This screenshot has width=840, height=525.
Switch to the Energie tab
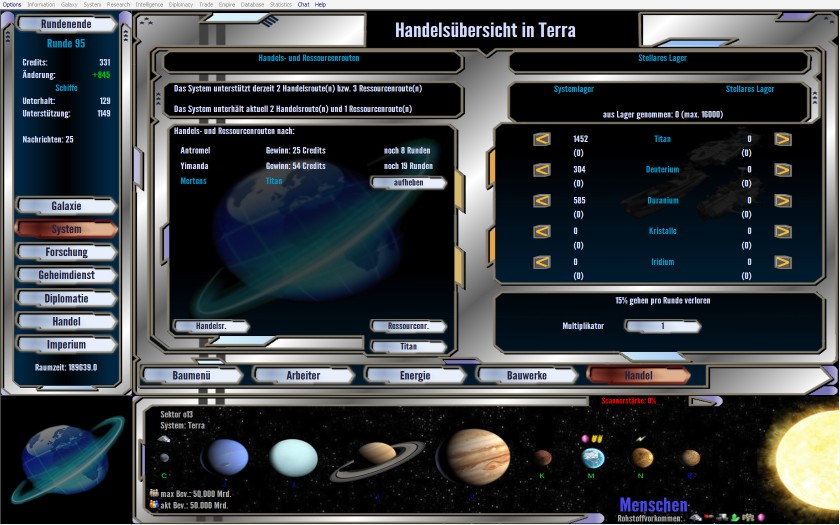click(x=415, y=375)
